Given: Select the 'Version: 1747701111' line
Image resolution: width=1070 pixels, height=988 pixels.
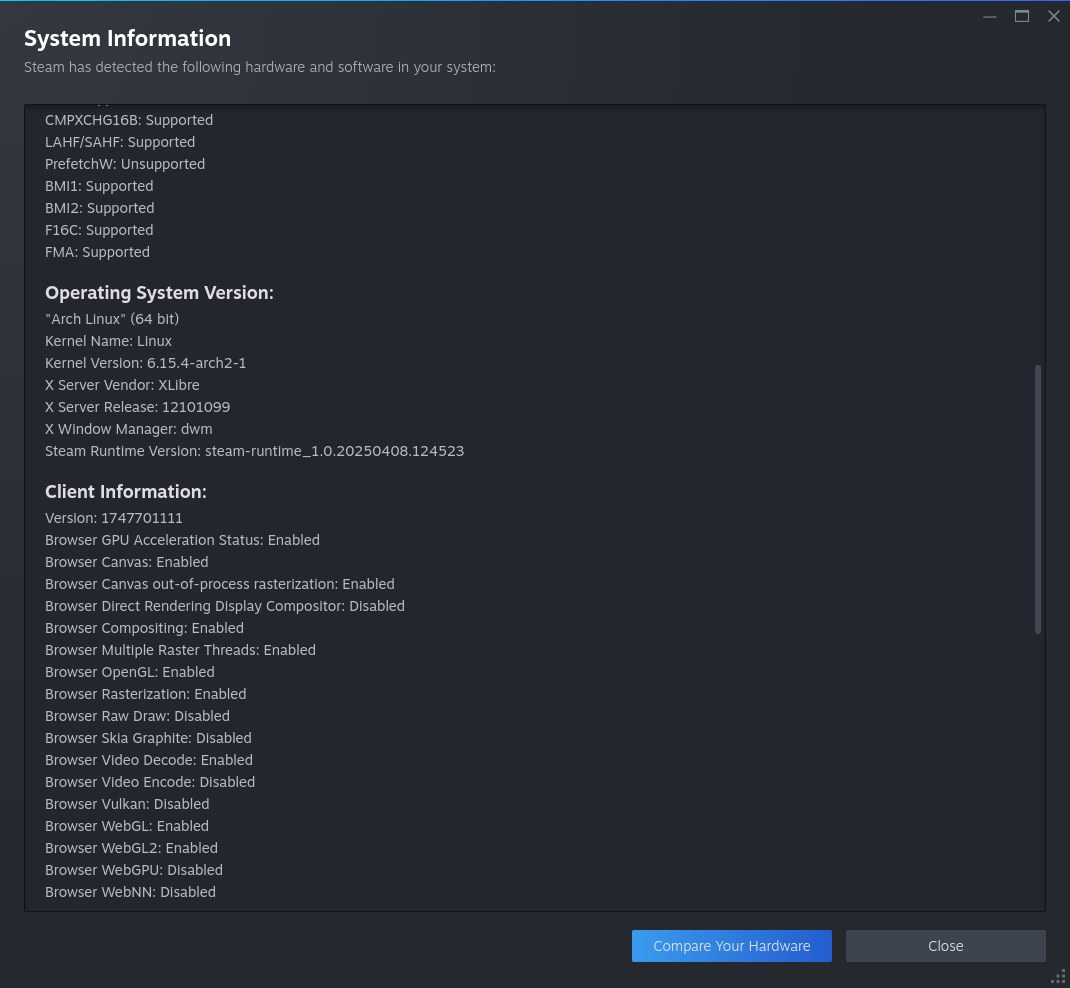Looking at the screenshot, I should 114,518.
